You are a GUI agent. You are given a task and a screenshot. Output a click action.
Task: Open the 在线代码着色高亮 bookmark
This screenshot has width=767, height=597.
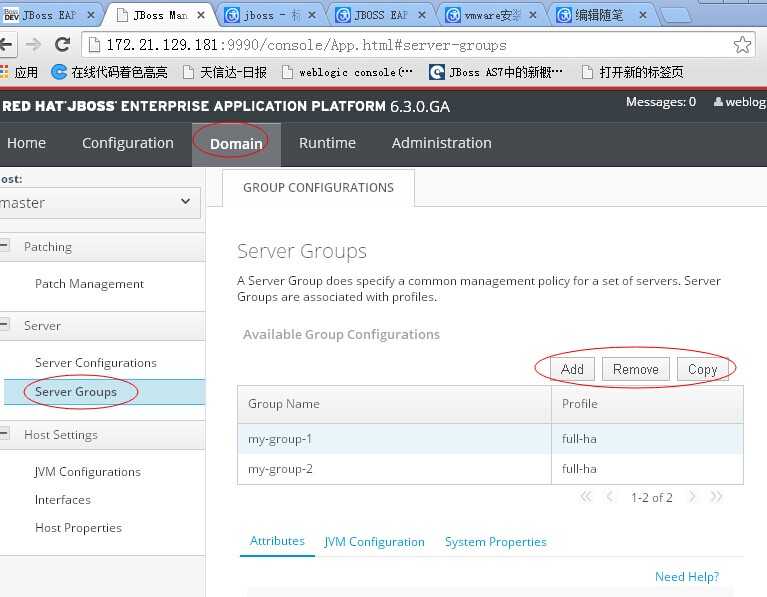[110, 72]
